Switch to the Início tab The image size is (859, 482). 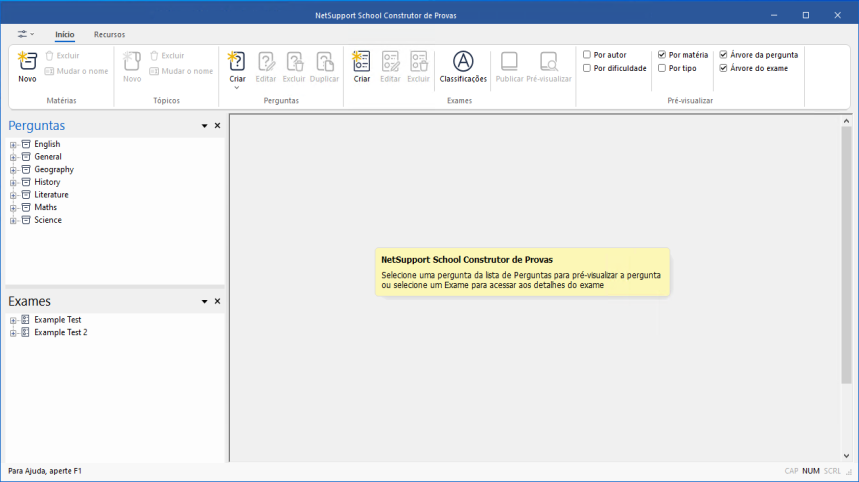[65, 35]
